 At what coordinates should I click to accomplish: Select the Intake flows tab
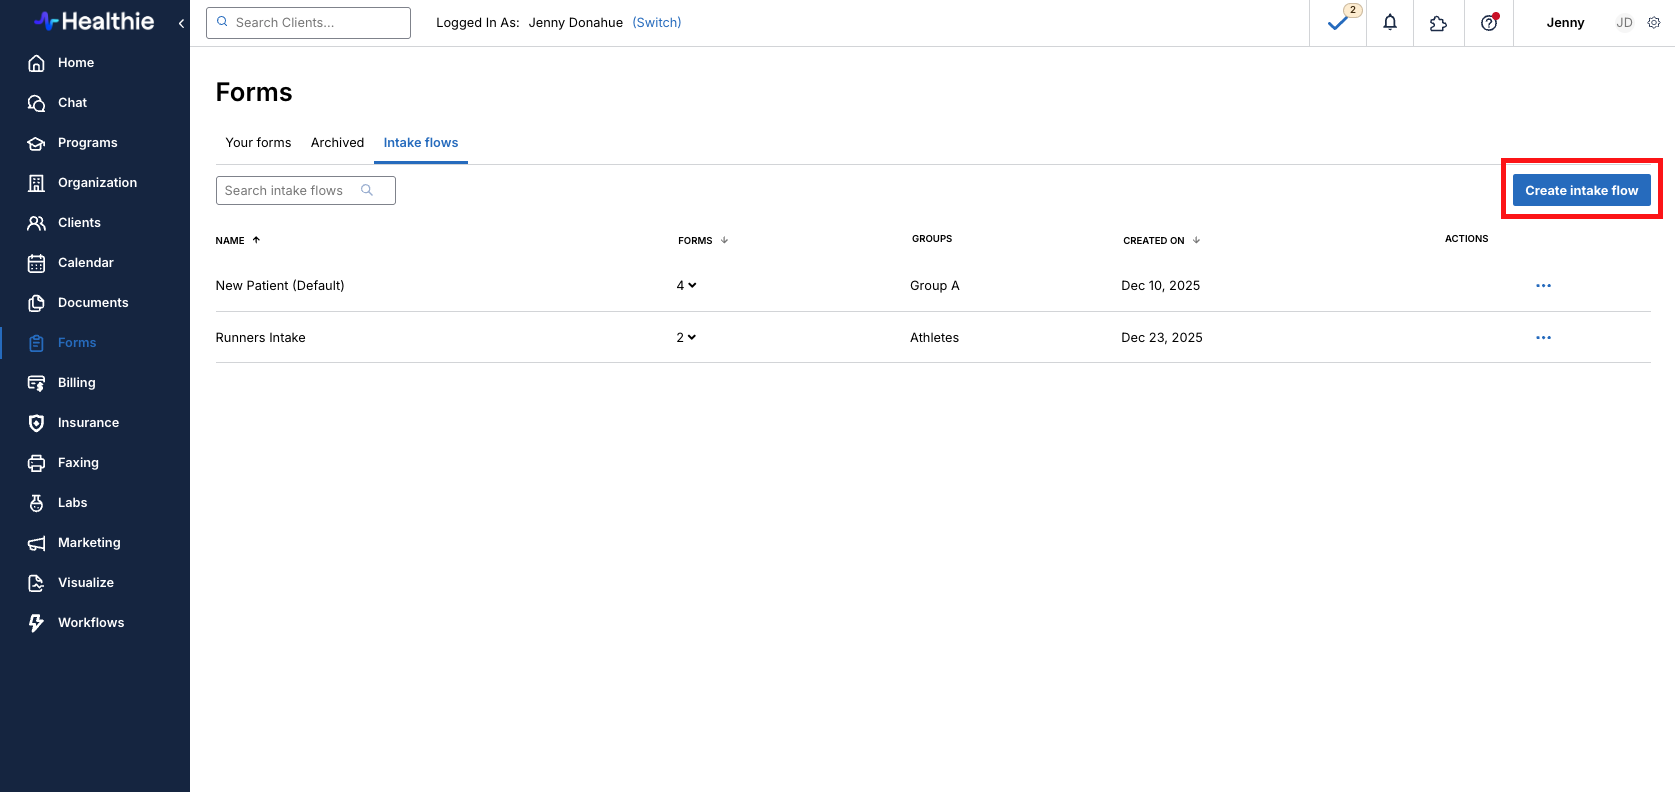coord(421,142)
